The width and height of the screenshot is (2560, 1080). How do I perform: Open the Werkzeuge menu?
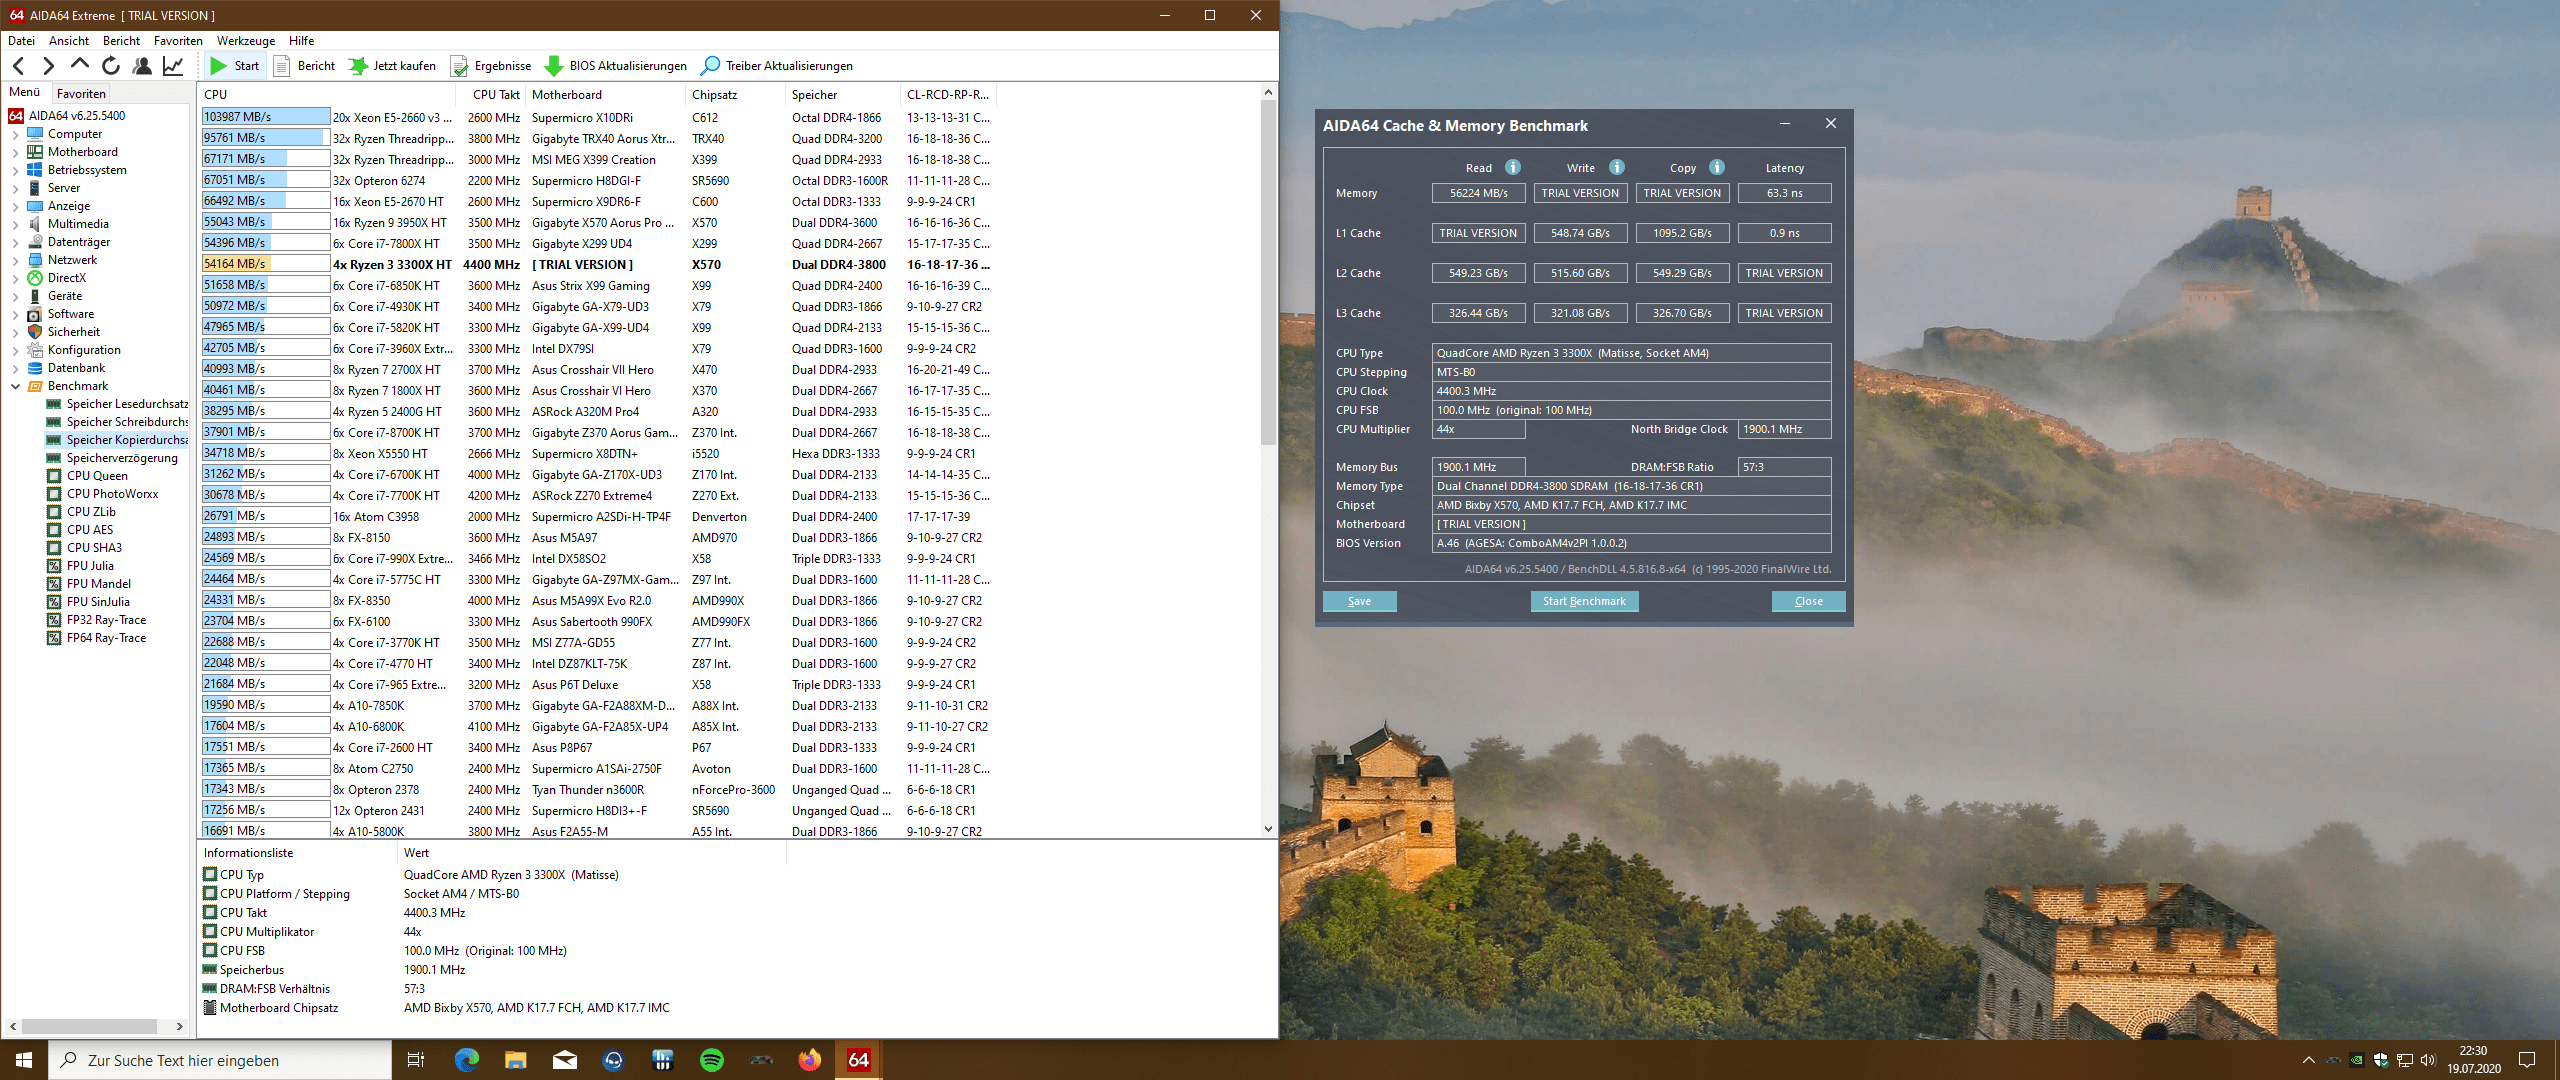point(245,41)
